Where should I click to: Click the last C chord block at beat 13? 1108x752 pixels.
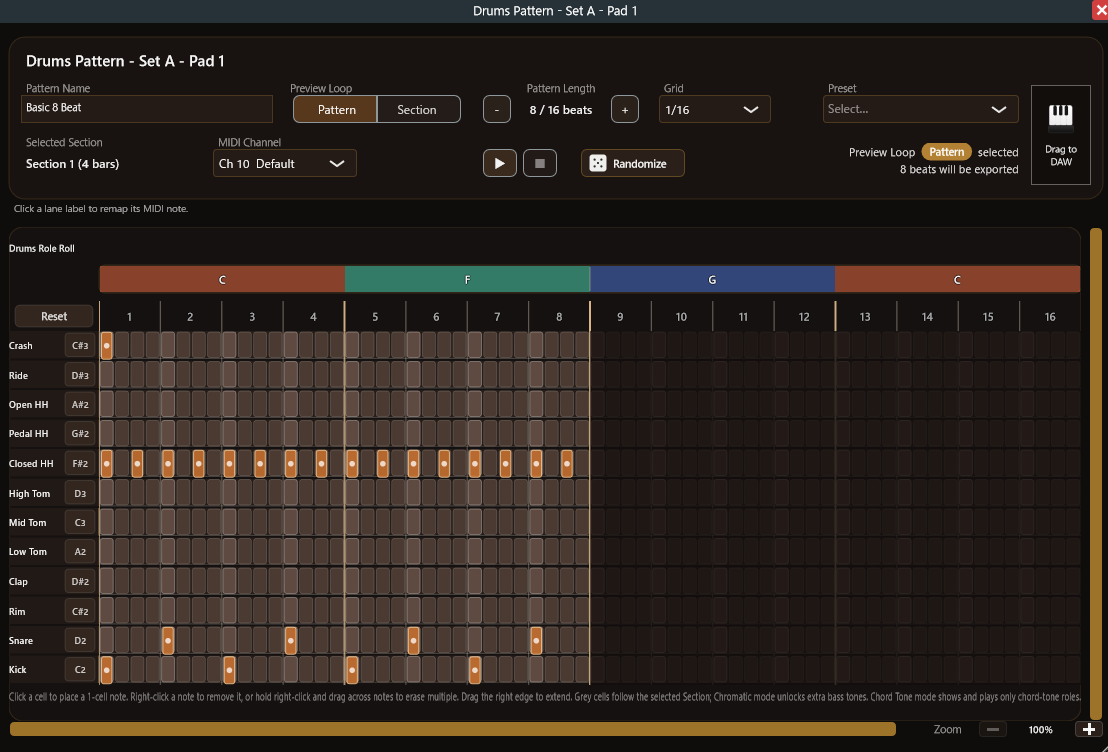coord(957,279)
